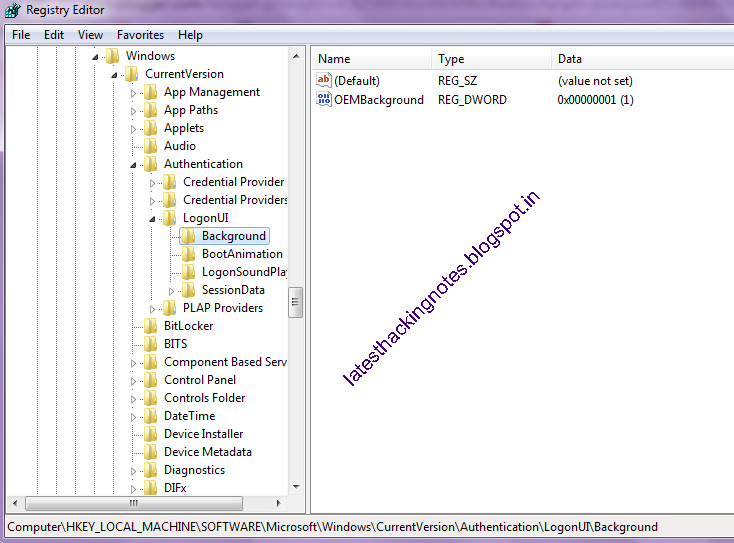The image size is (734, 543).
Task: Click the Registry Editor title bar icon
Action: click(13, 10)
